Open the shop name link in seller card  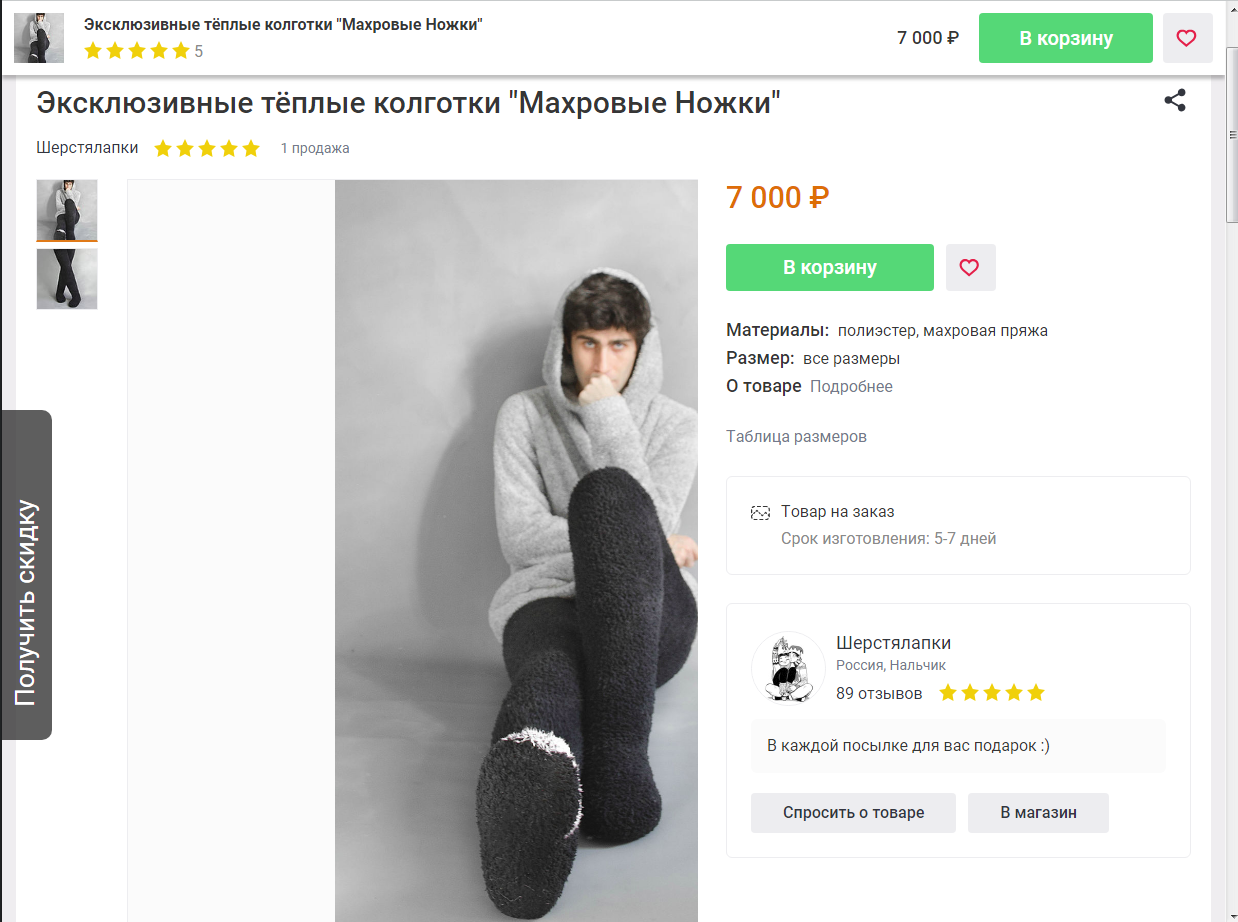coord(893,643)
